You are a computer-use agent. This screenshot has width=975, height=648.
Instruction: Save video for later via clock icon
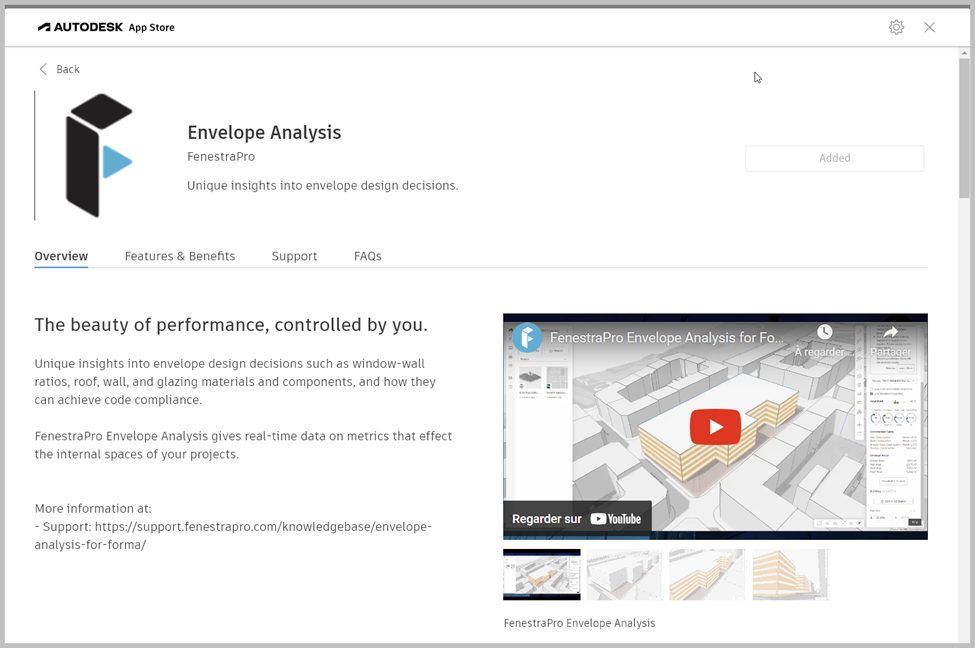(x=826, y=331)
